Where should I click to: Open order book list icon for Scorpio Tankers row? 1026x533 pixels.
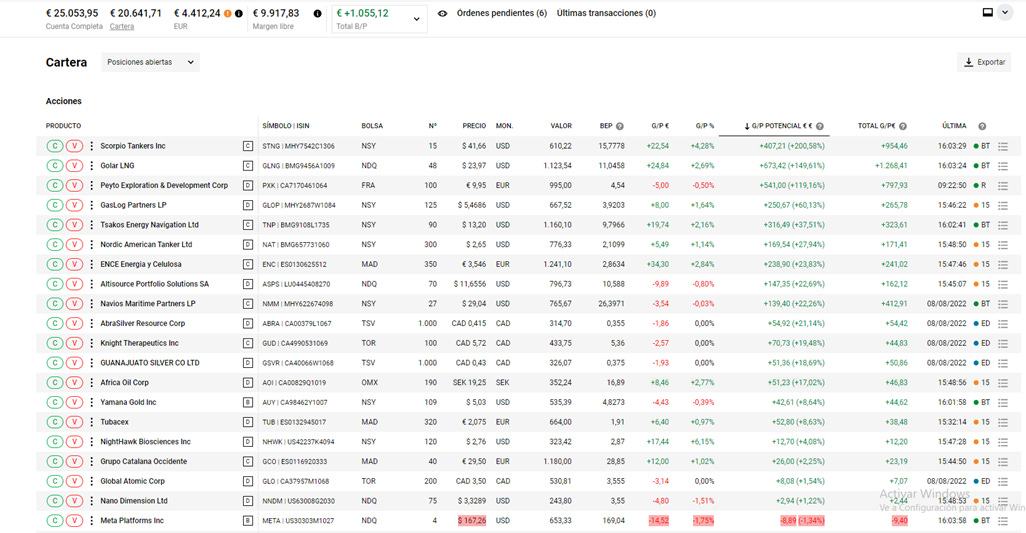tap(1003, 146)
